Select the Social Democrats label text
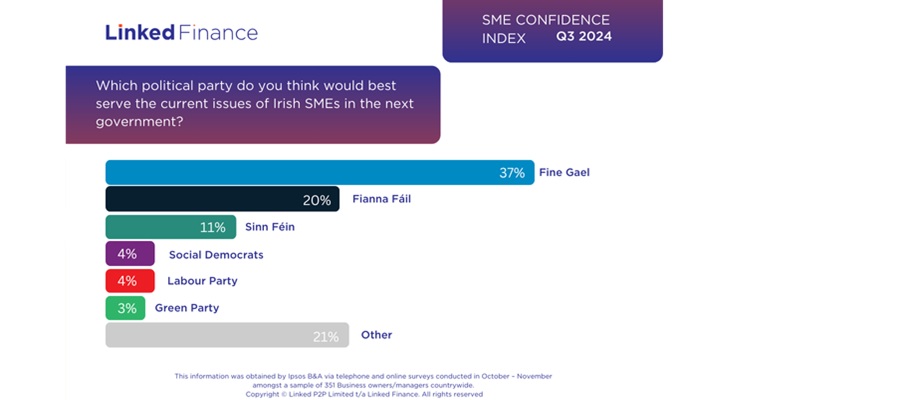This screenshot has height=400, width=900. (x=216, y=255)
